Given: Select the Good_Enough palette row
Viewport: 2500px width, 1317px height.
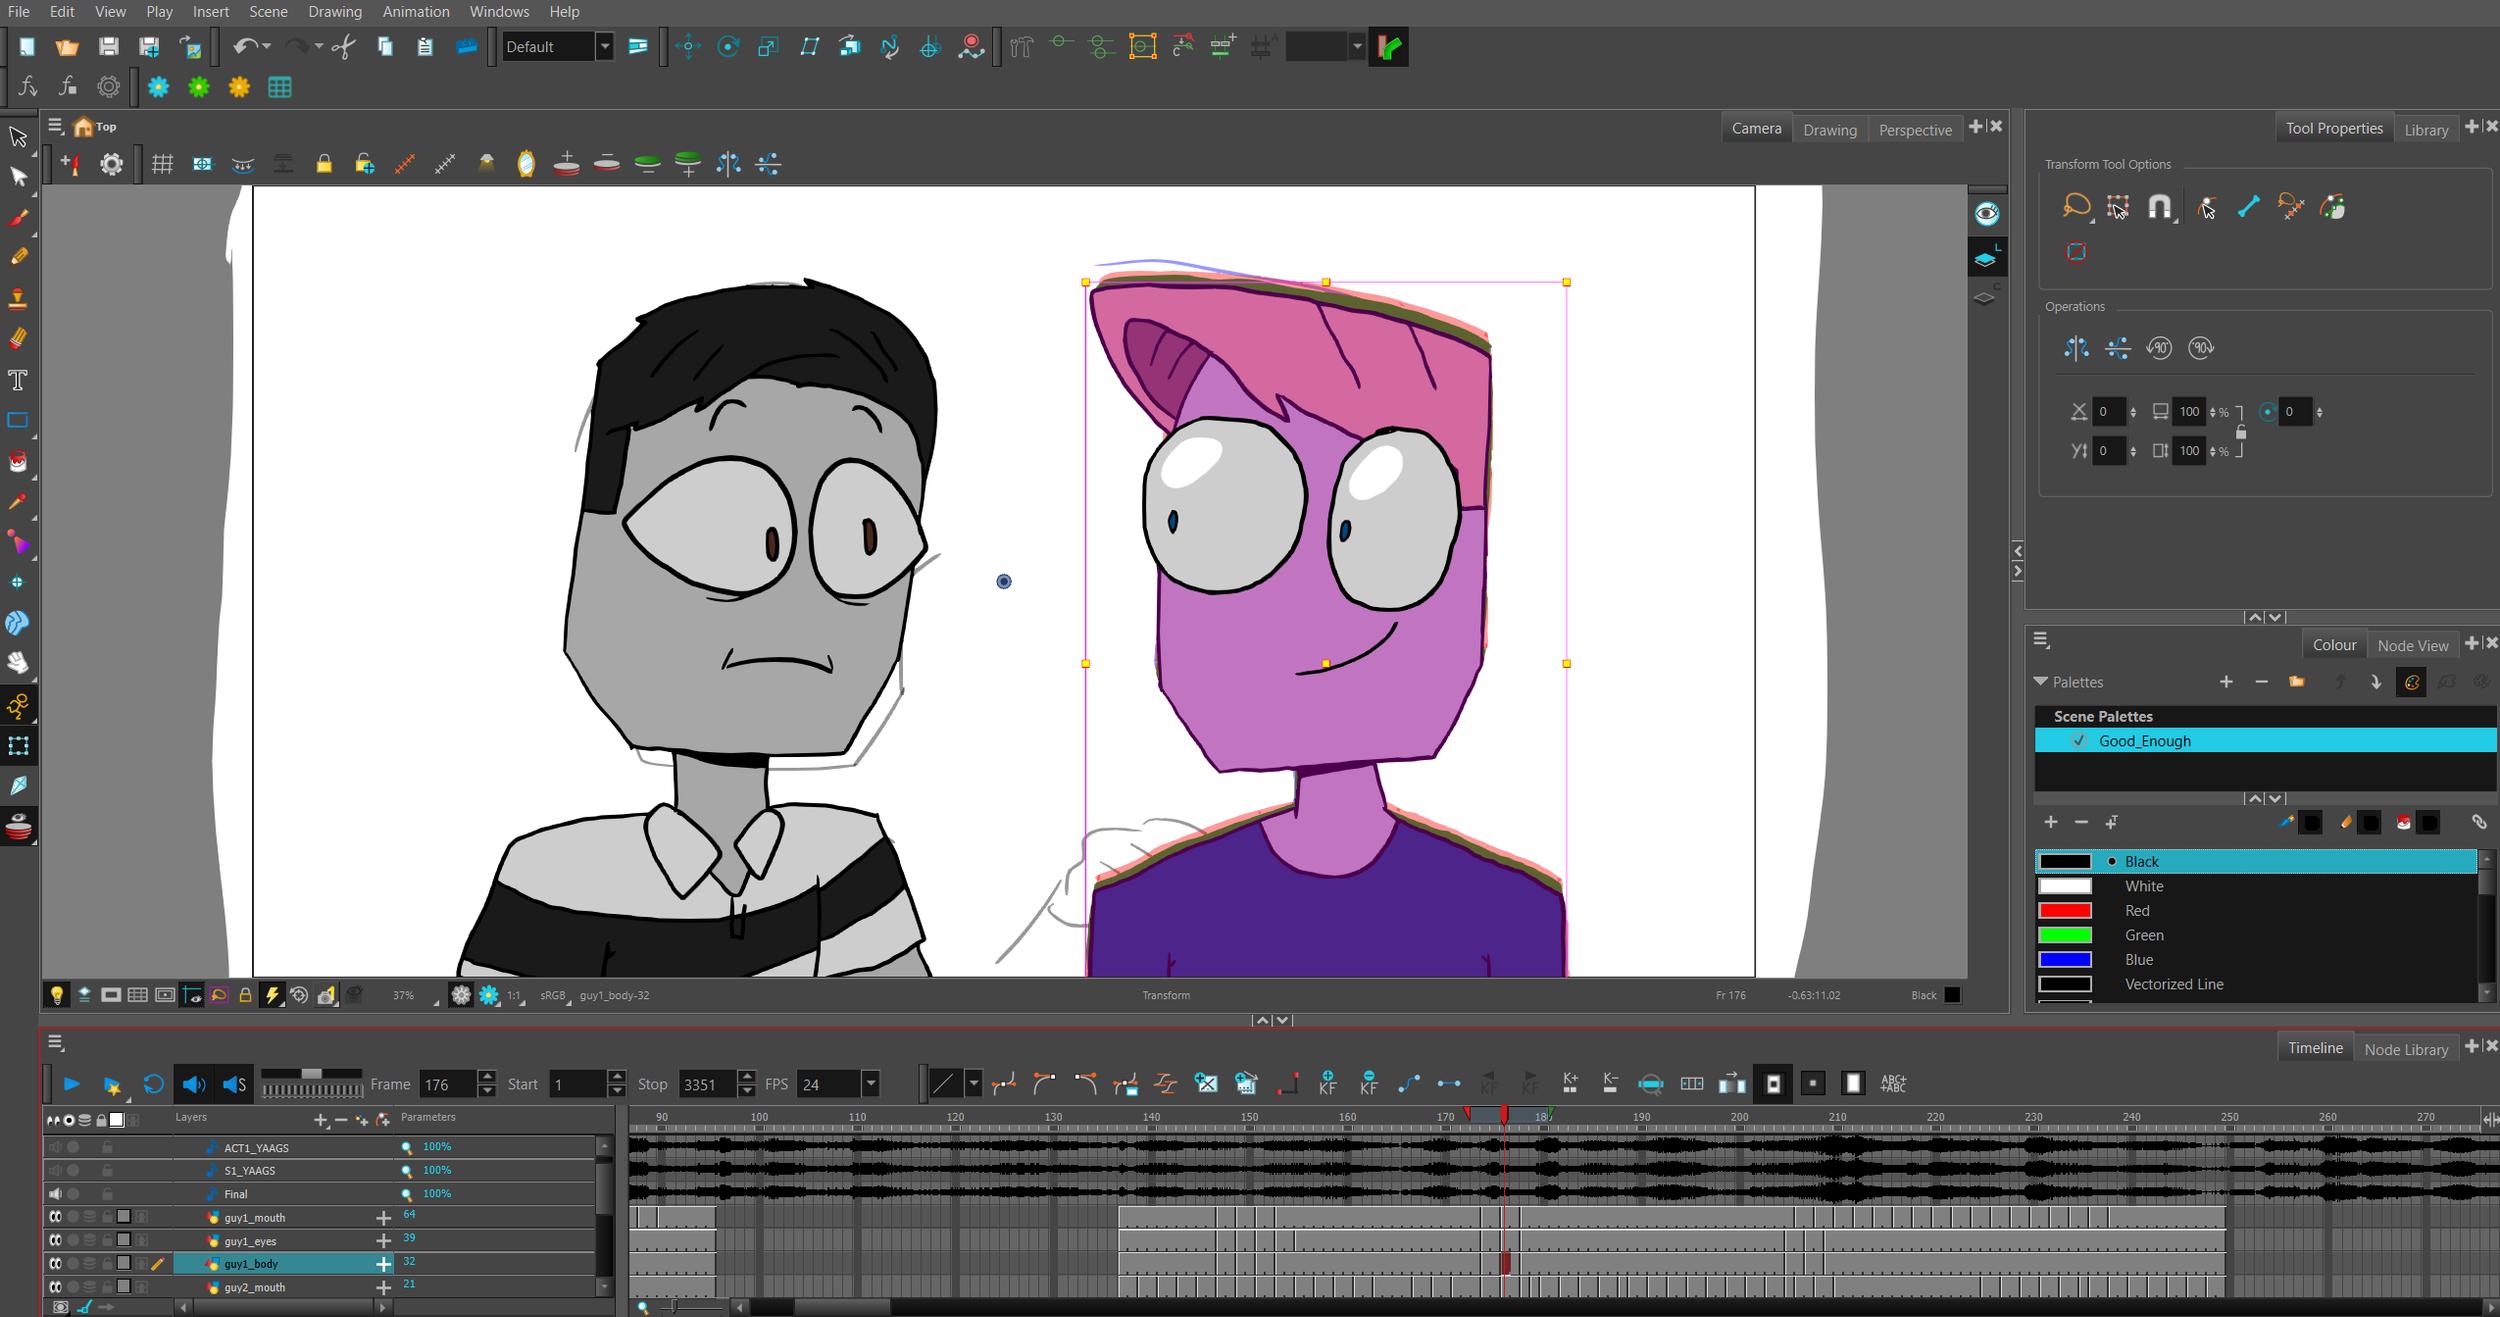Looking at the screenshot, I should point(2265,741).
